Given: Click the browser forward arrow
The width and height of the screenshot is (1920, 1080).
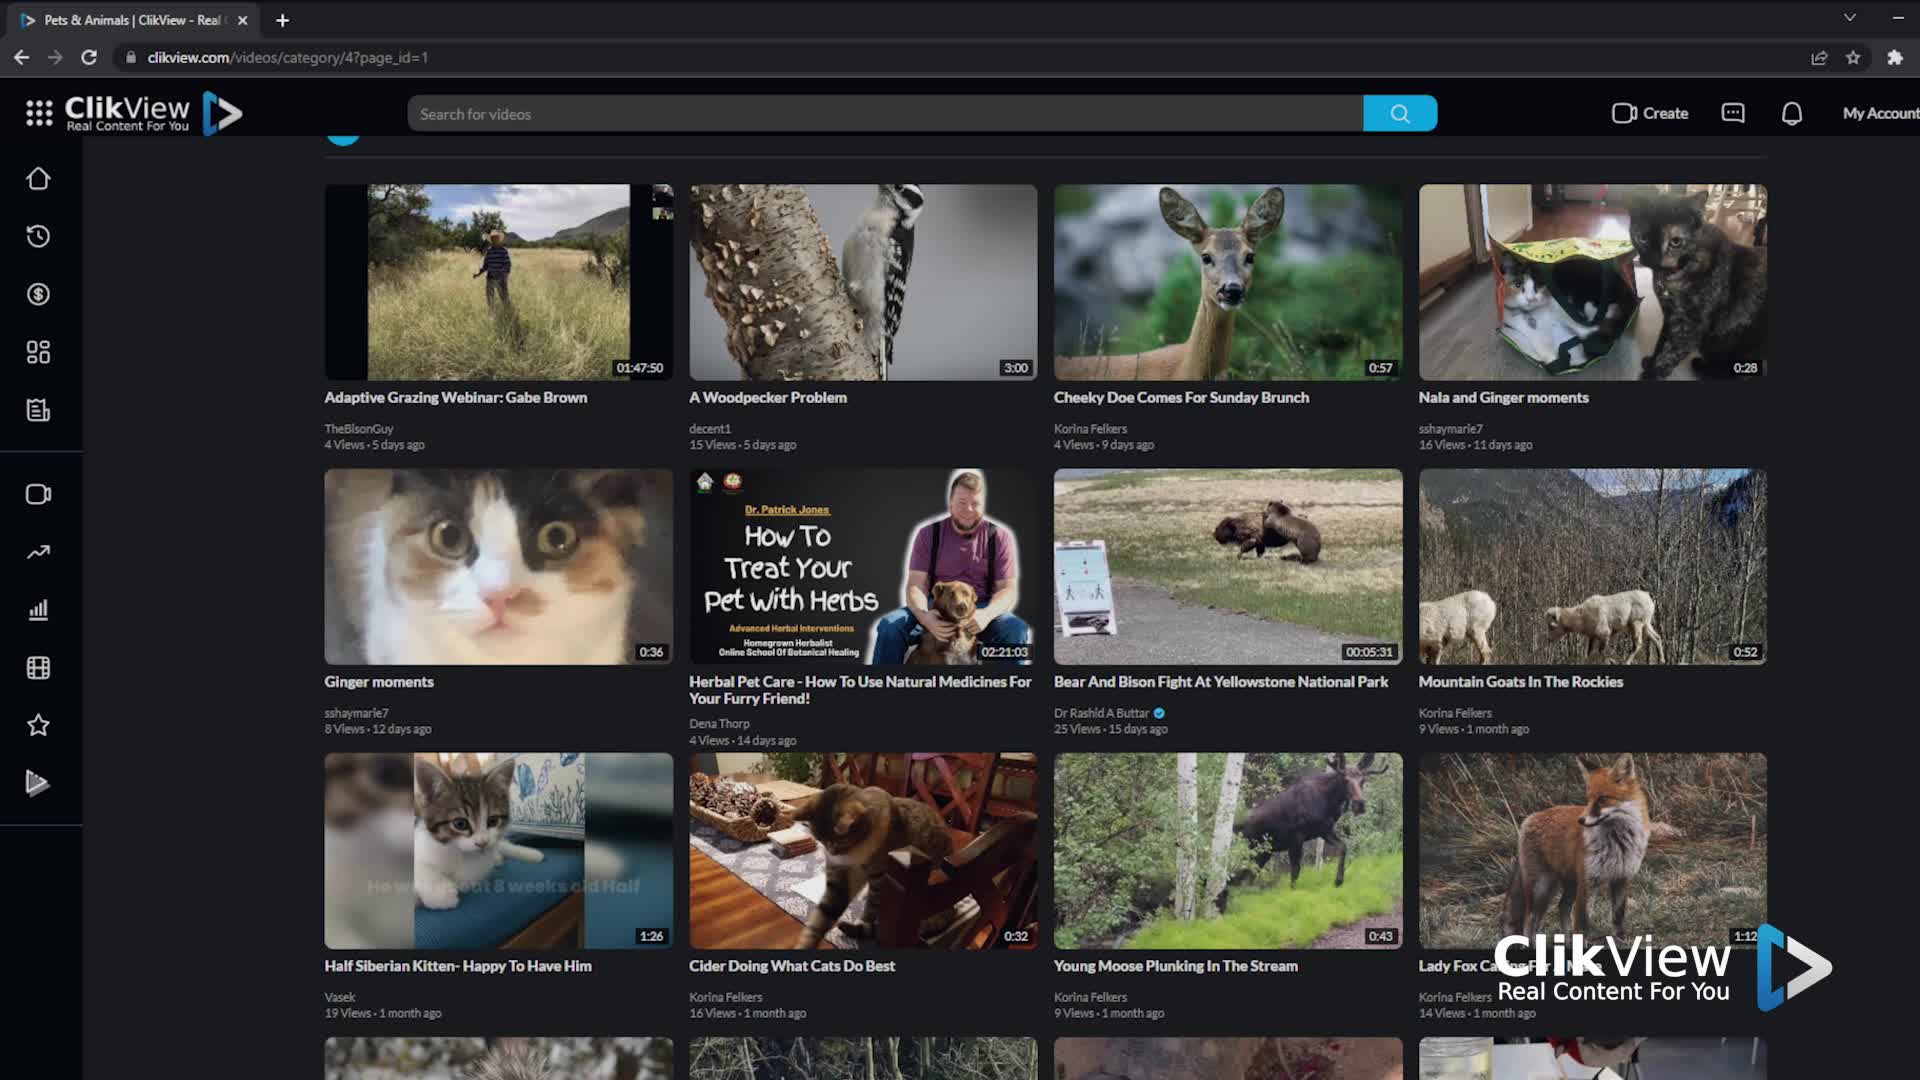Looking at the screenshot, I should (x=55, y=58).
